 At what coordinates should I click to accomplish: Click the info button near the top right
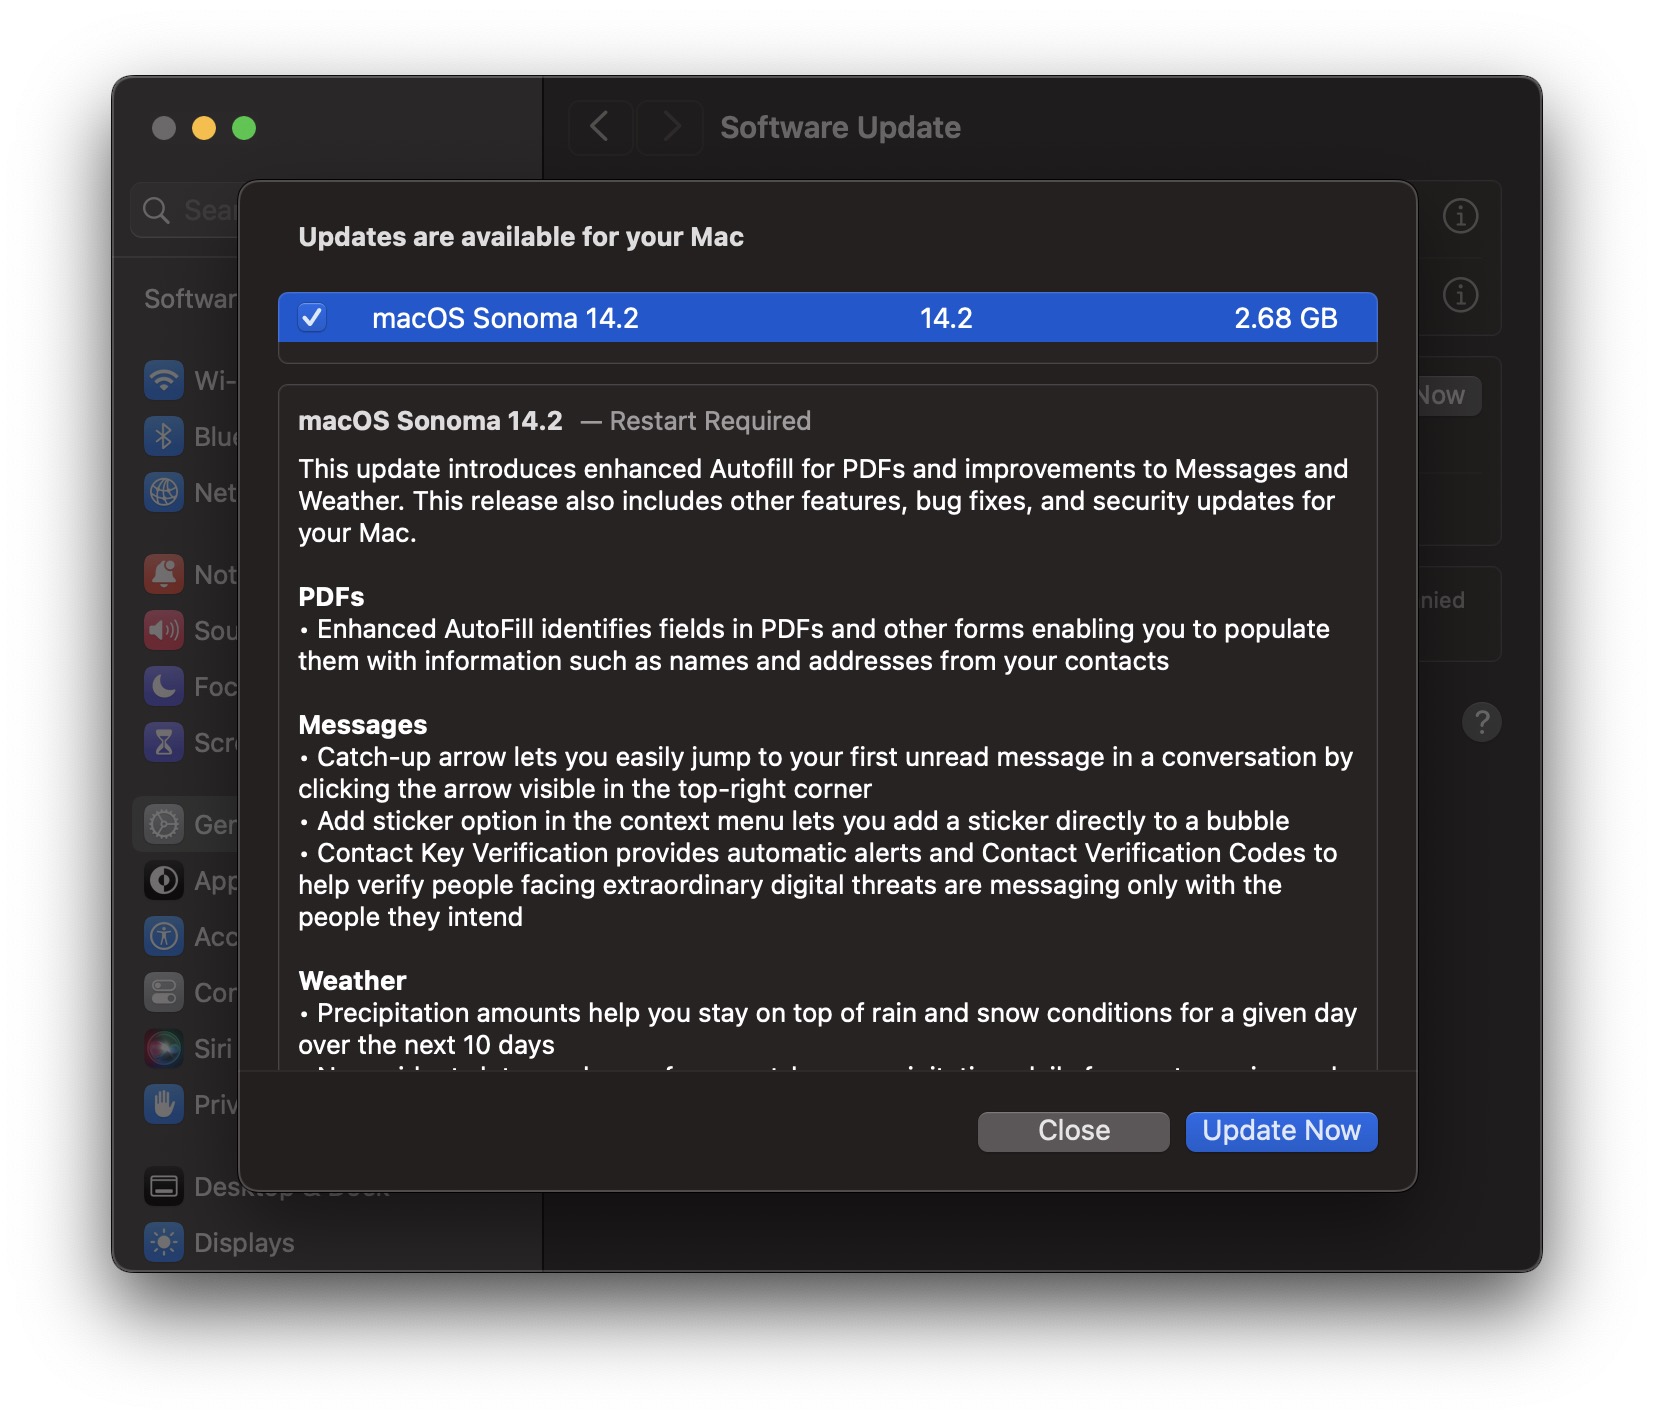[1461, 216]
